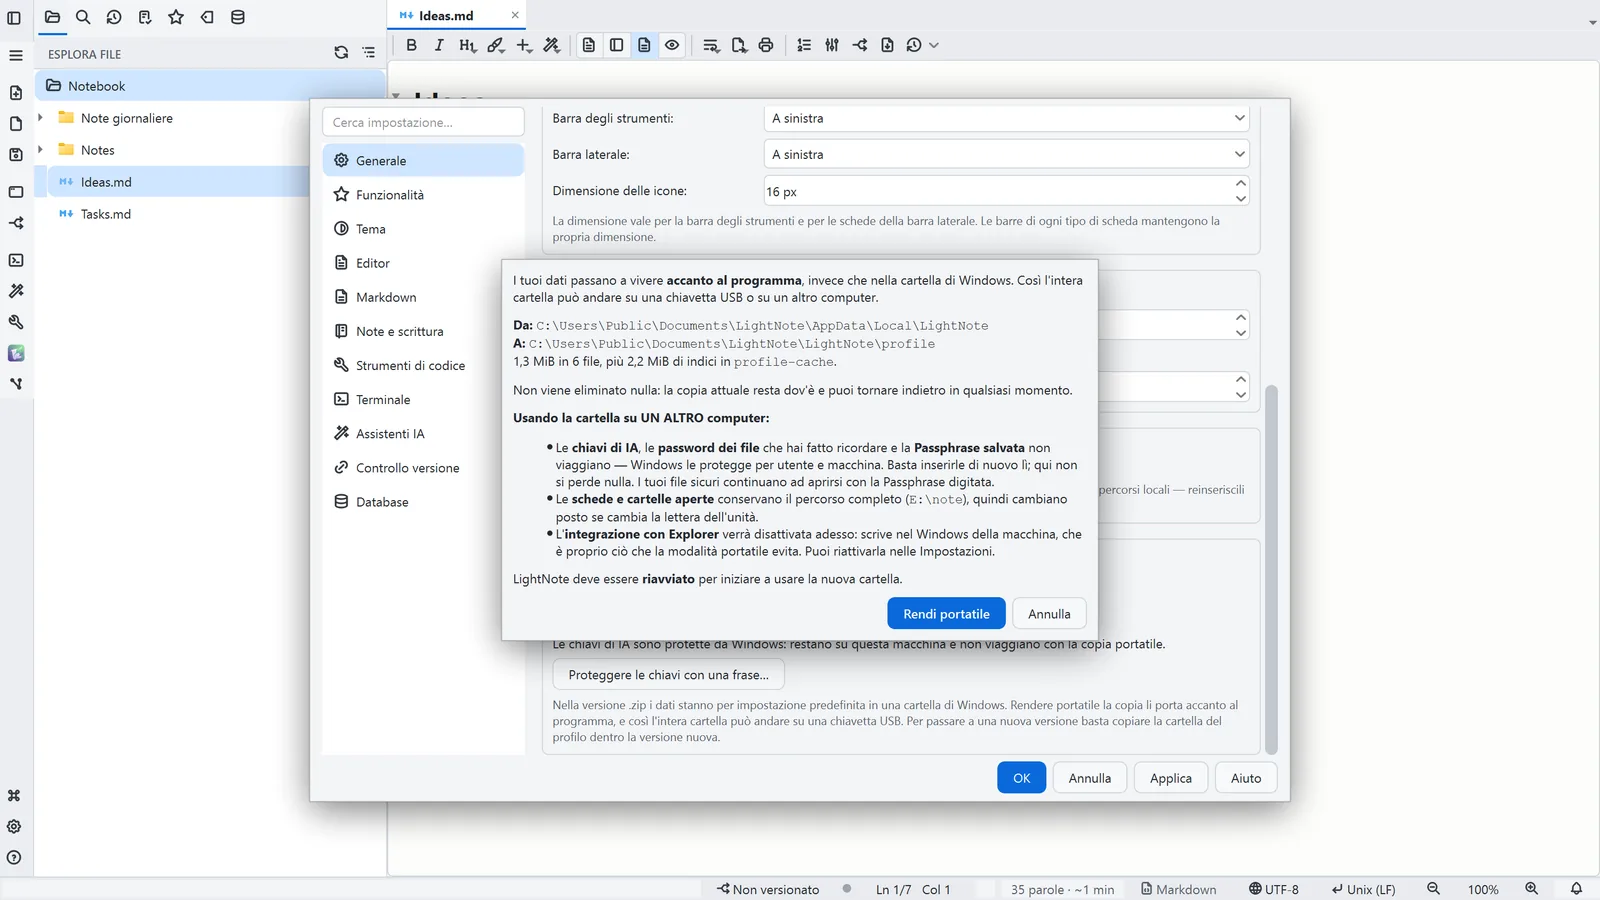The width and height of the screenshot is (1600, 900).
Task: Click the print icon in the editor toolbar
Action: (766, 45)
